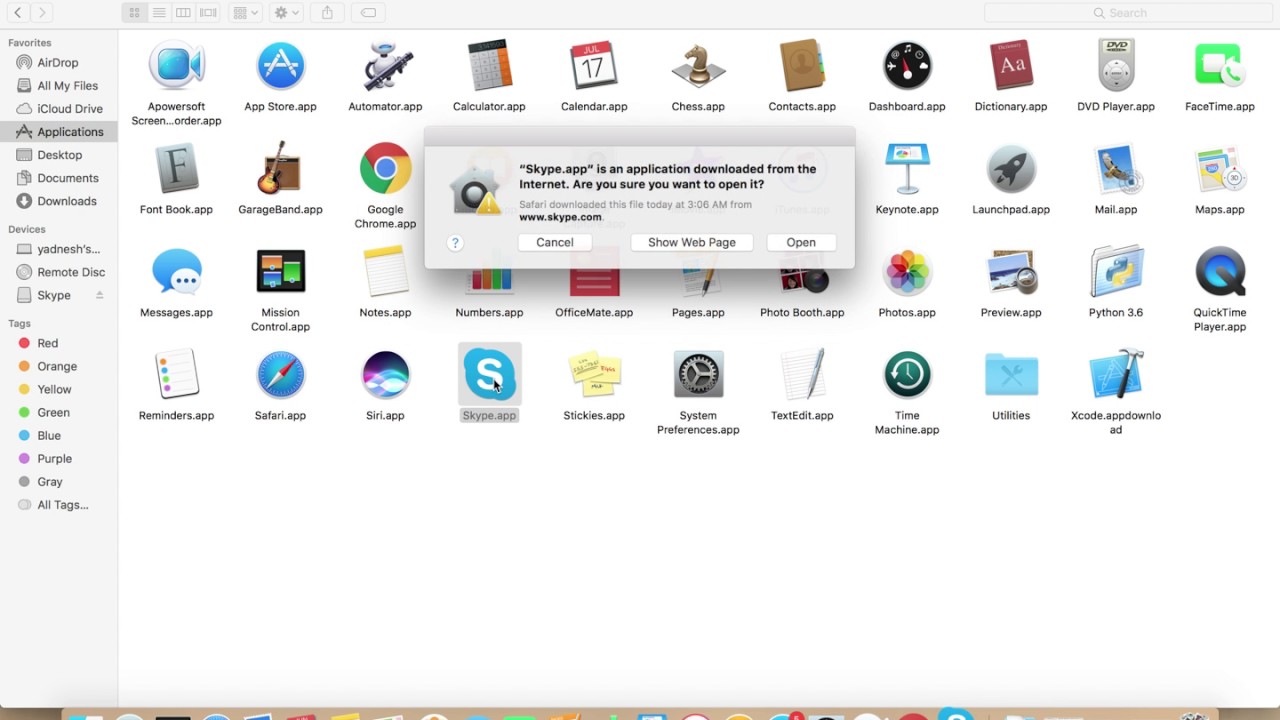The width and height of the screenshot is (1280, 720).
Task: Open the action gear dropdown
Action: tap(286, 12)
